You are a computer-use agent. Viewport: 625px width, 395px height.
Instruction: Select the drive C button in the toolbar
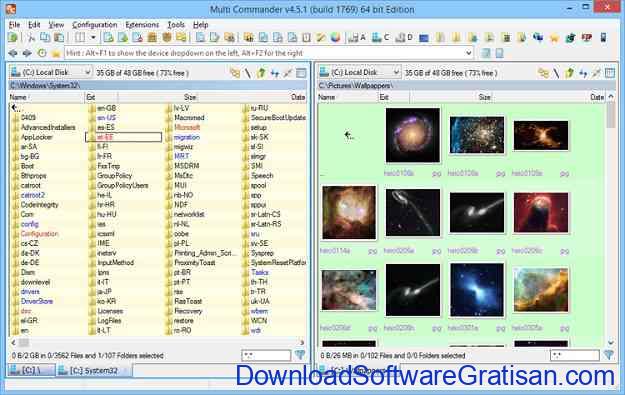380,38
